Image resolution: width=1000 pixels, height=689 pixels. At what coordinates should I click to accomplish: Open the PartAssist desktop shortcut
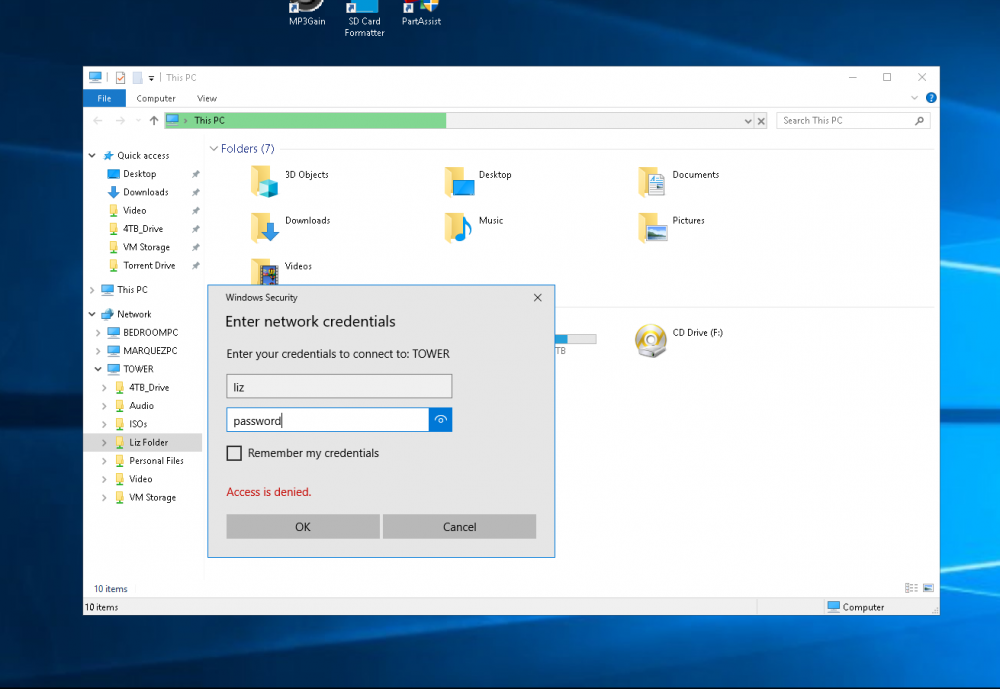[x=421, y=13]
